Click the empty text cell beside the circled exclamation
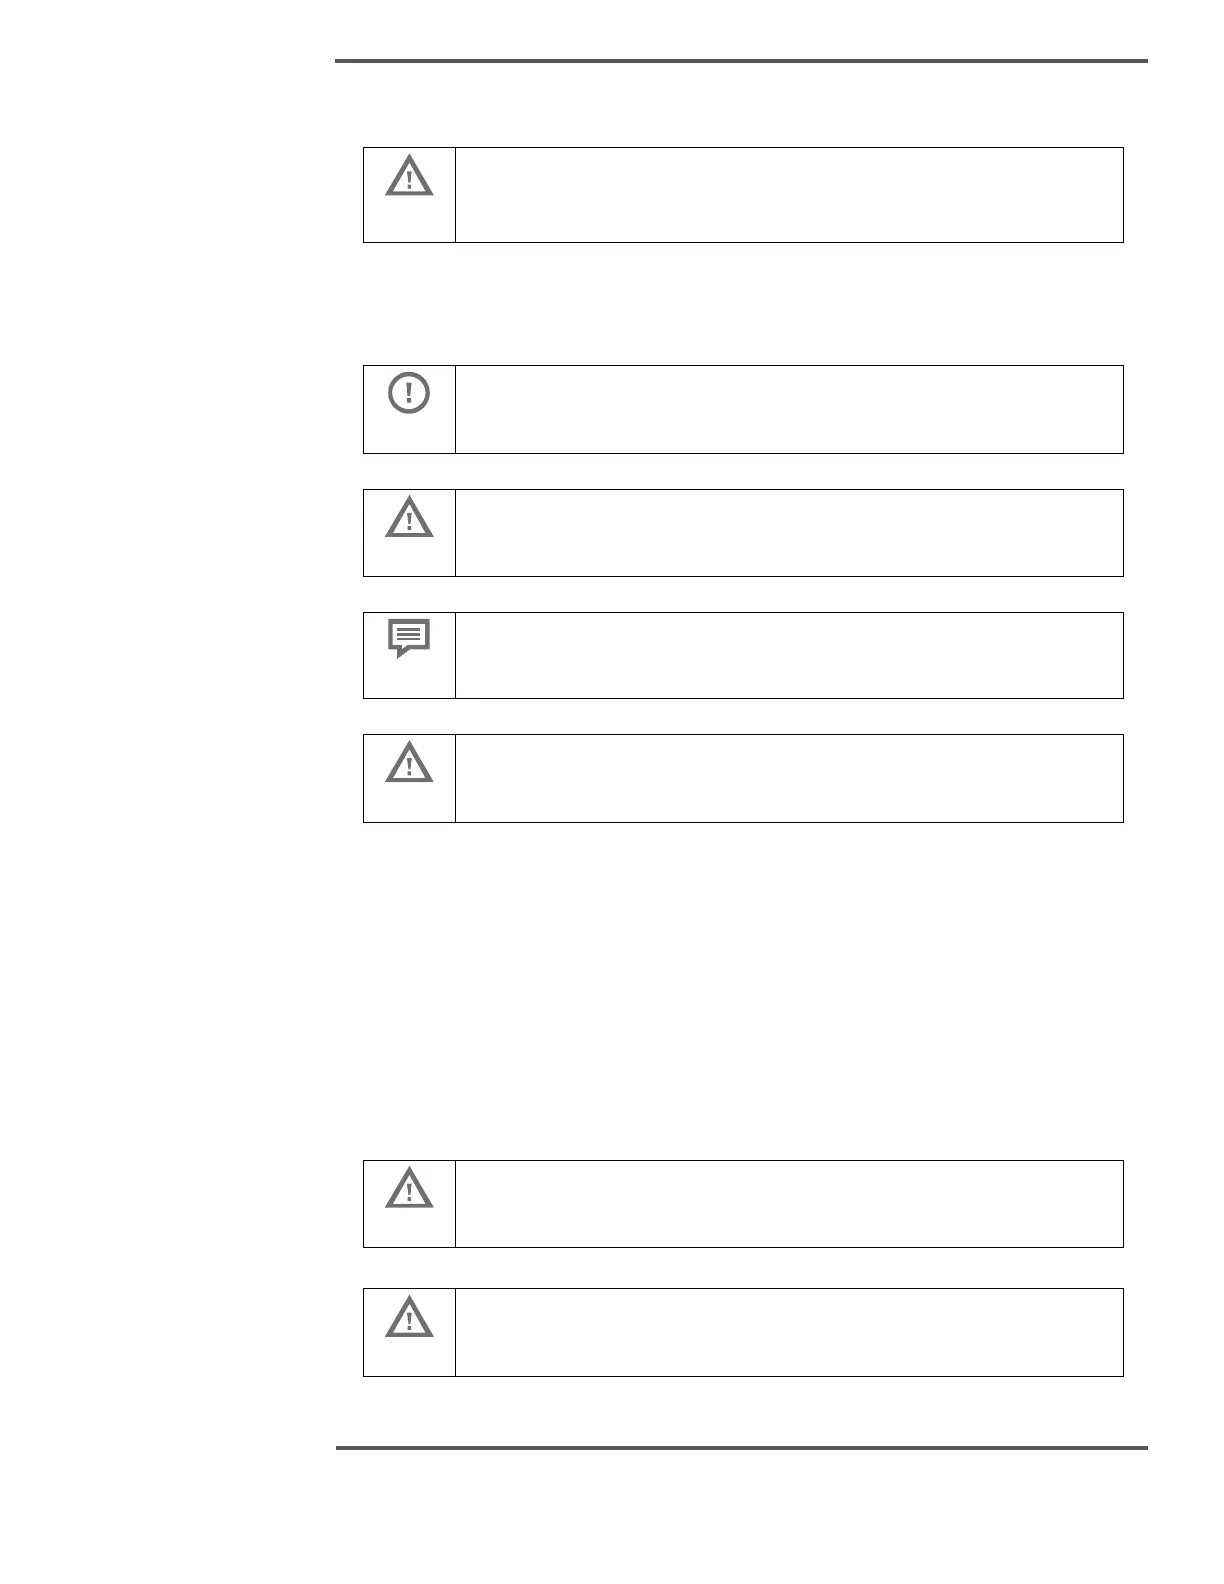Image resolution: width=1224 pixels, height=1584 pixels. tap(789, 410)
